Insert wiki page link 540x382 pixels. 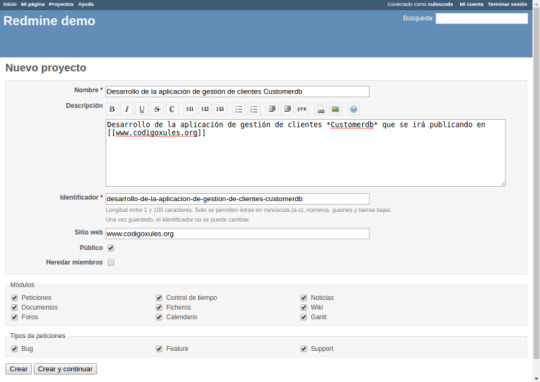(321, 109)
